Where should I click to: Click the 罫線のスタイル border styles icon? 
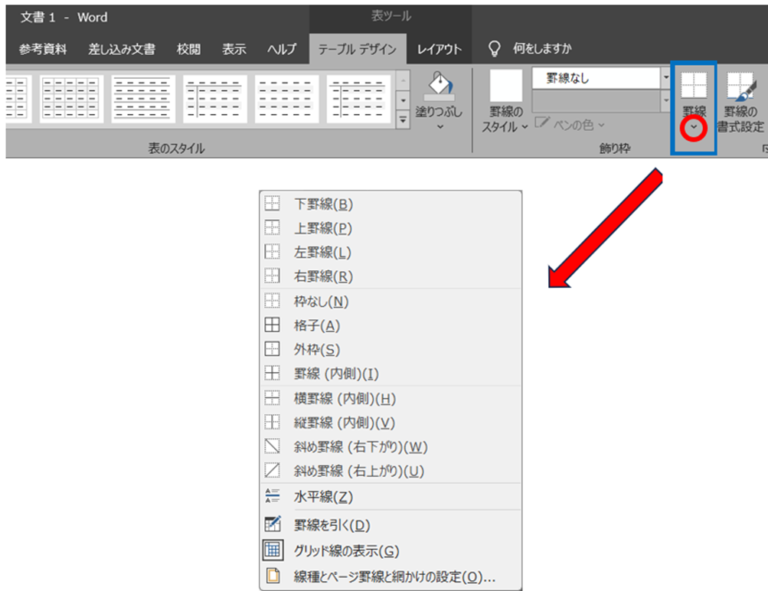[505, 86]
